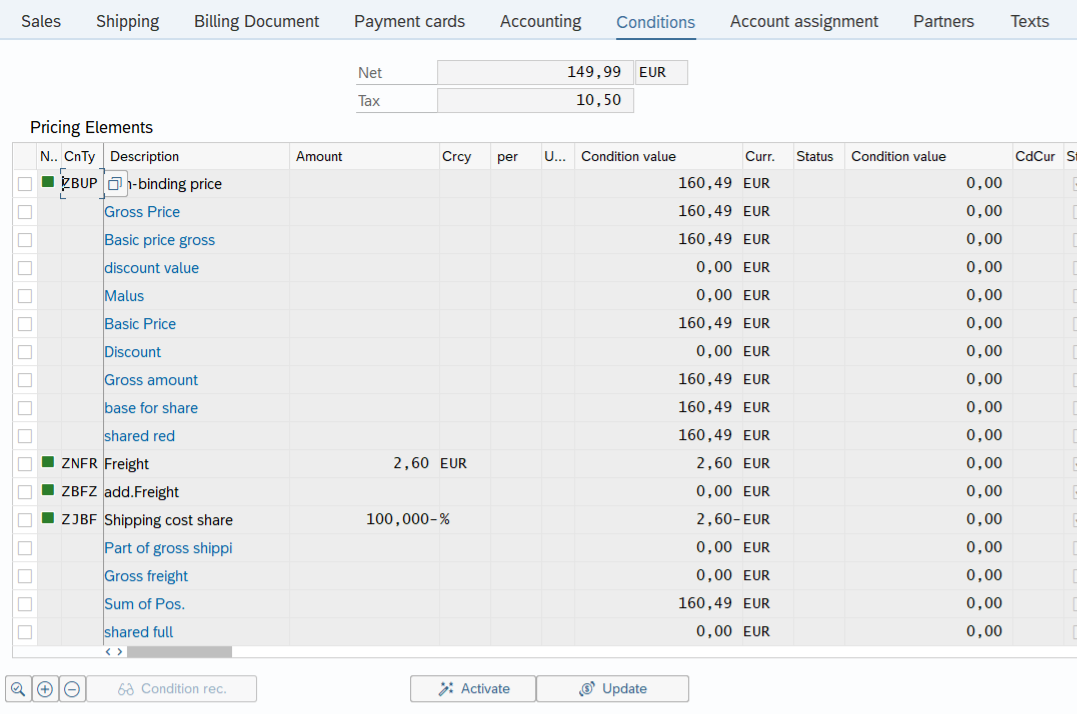1077x714 pixels.
Task: Click the horizontal scrollbar thumb under Description
Action: [x=179, y=652]
